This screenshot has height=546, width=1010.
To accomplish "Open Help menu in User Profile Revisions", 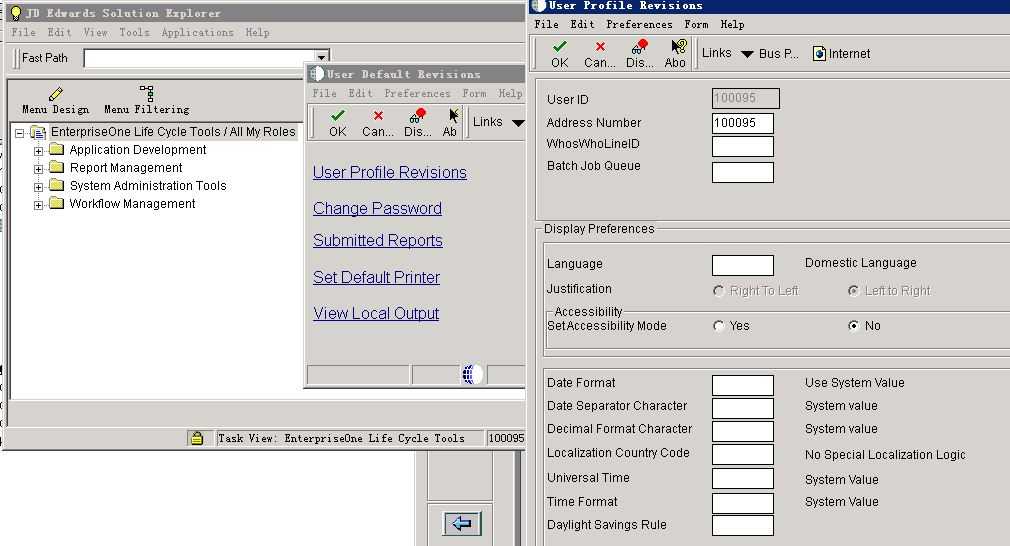I will pyautogui.click(x=732, y=24).
